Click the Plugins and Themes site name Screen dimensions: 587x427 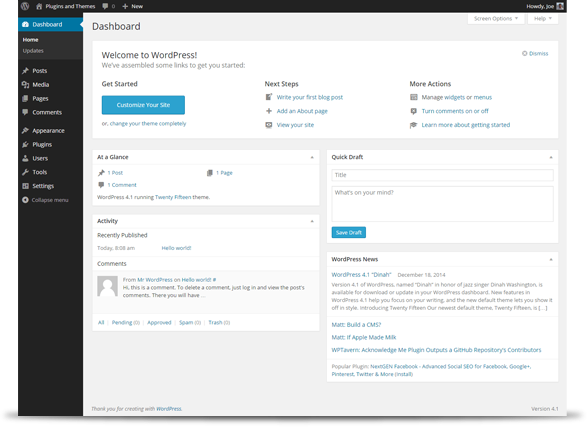coord(70,6)
